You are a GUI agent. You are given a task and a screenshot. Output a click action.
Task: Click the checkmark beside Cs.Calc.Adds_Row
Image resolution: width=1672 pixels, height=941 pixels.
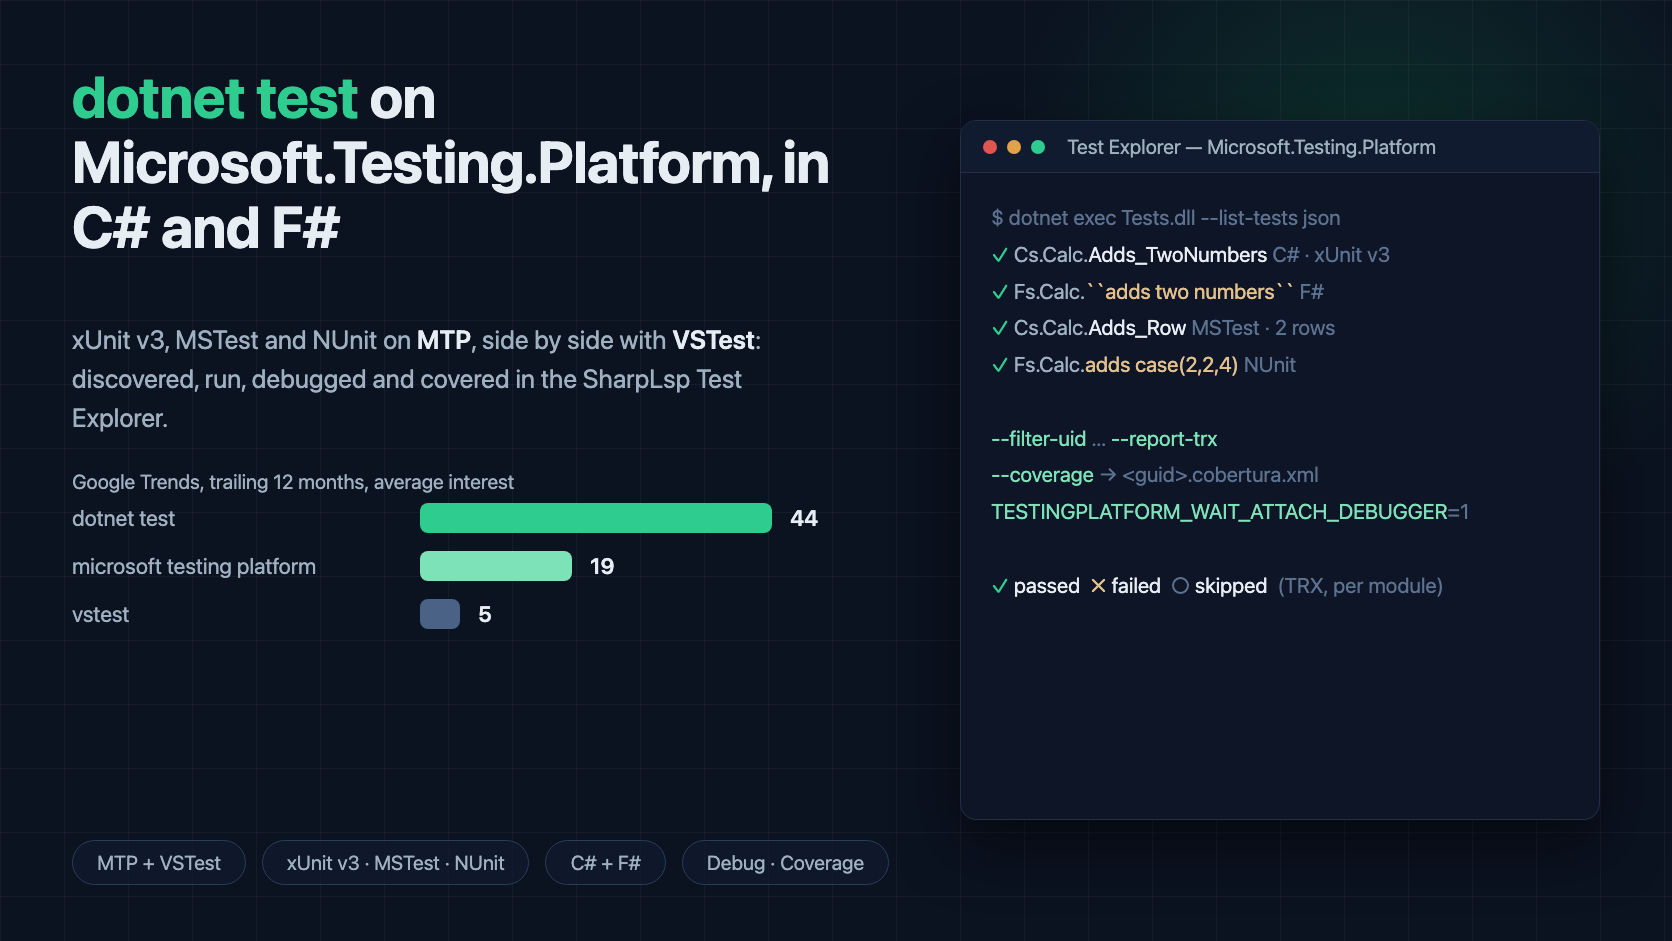(x=999, y=328)
